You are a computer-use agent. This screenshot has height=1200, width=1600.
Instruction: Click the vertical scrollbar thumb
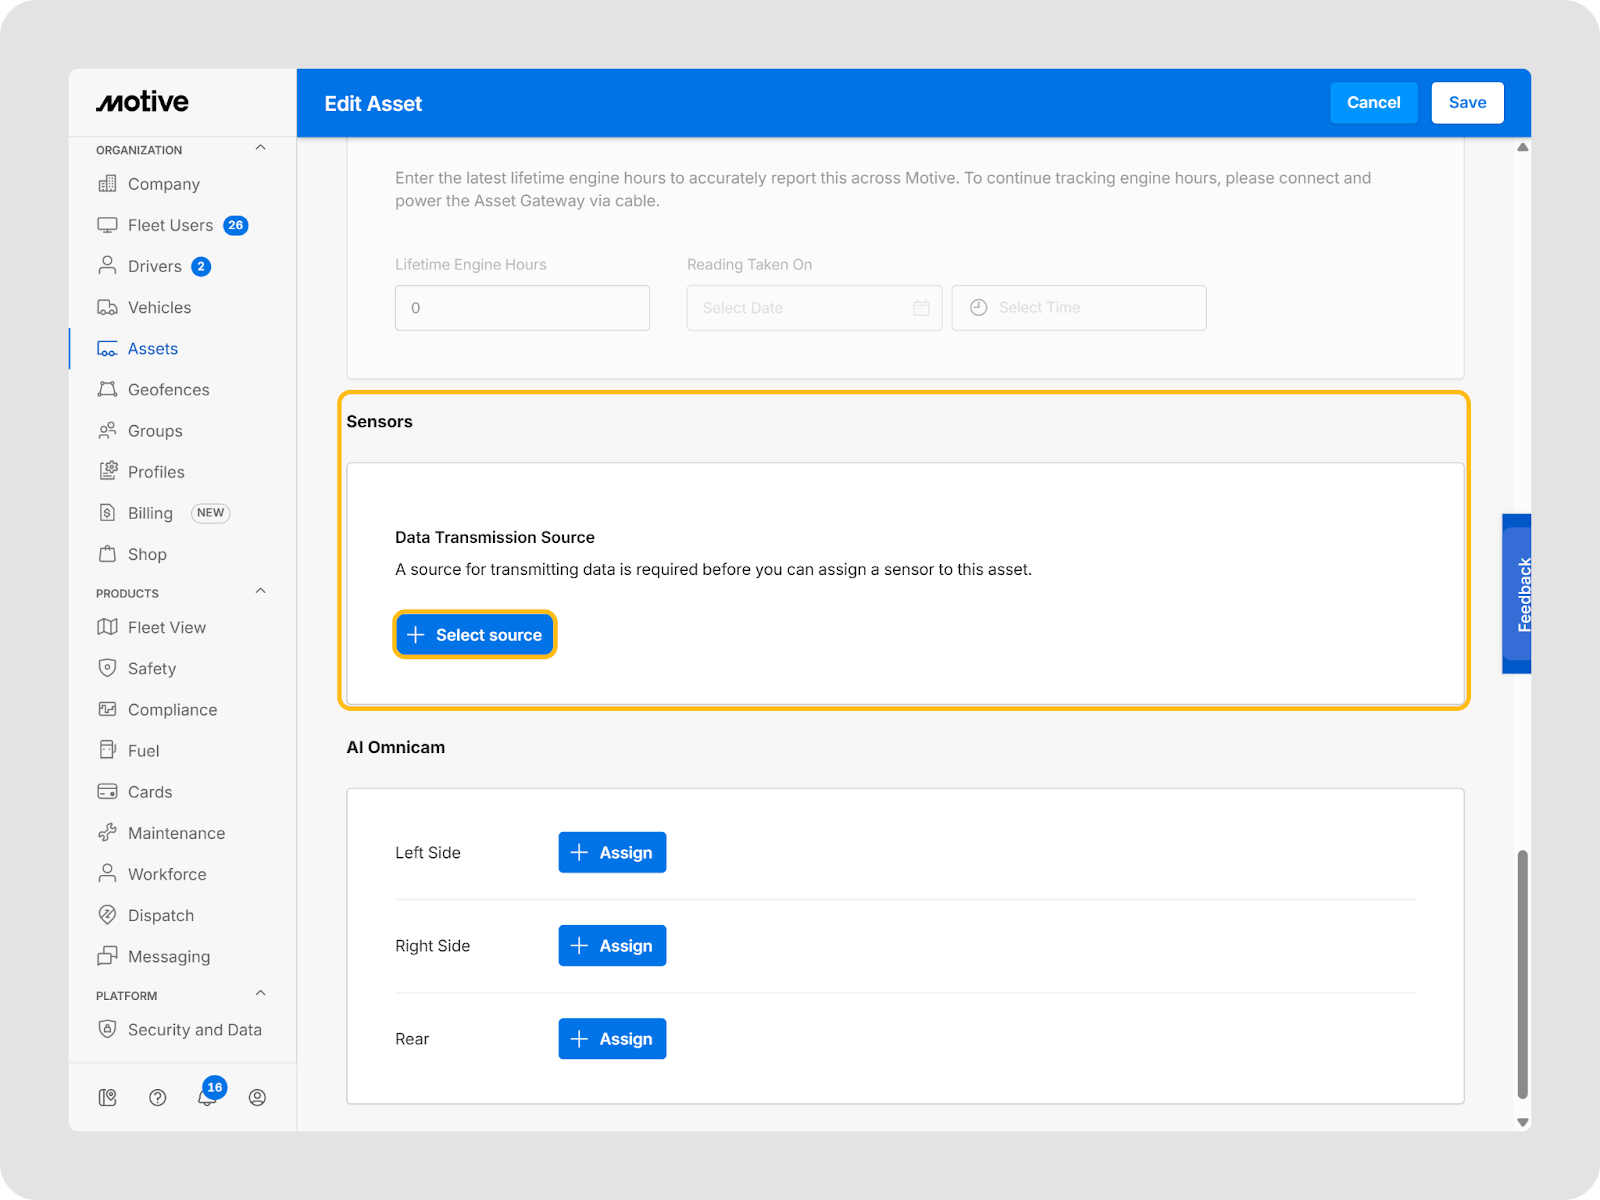pyautogui.click(x=1522, y=973)
